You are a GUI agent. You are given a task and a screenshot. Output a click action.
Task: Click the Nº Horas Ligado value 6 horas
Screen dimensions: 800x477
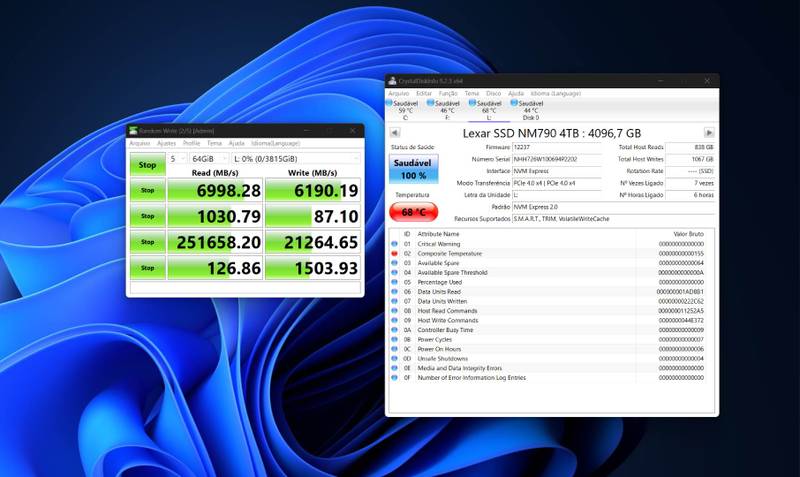pos(690,195)
